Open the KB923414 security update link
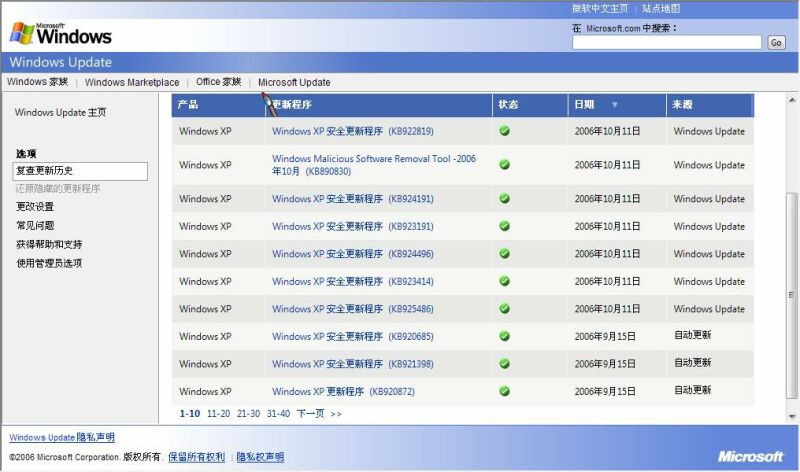This screenshot has height=472, width=800. [353, 281]
